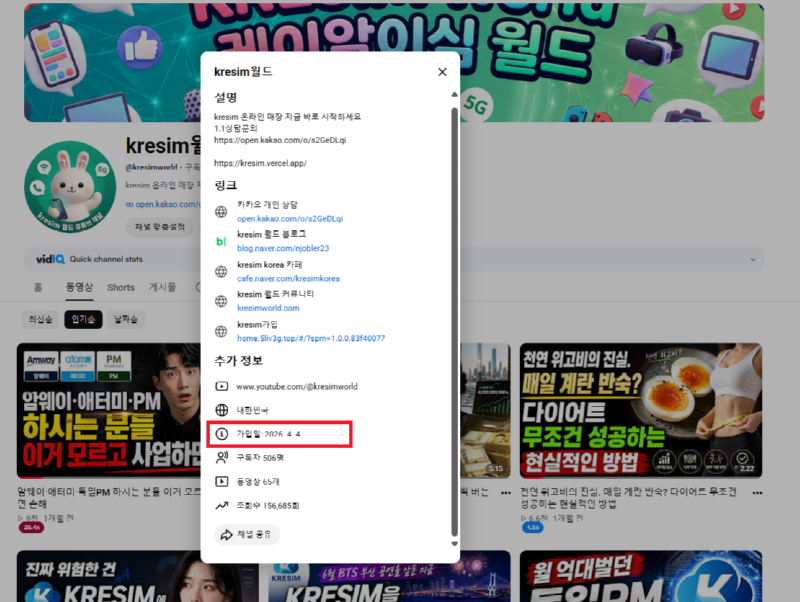Select the 날짜순 sort chip

tap(126, 319)
